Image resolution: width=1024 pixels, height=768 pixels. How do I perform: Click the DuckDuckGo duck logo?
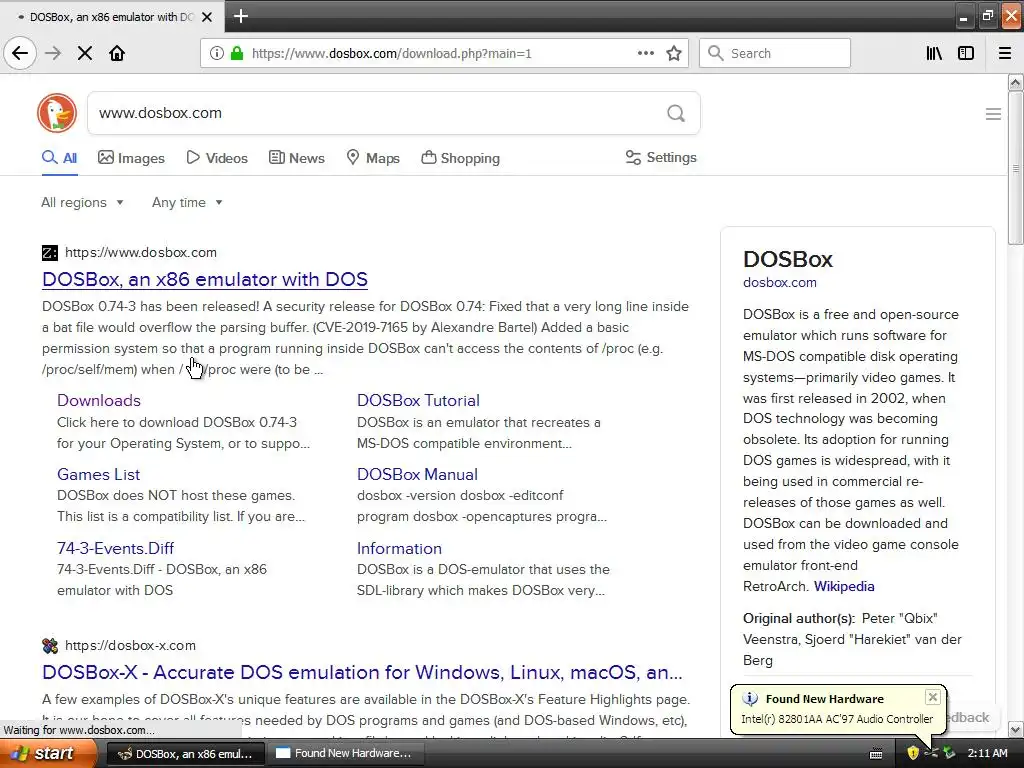click(x=57, y=113)
